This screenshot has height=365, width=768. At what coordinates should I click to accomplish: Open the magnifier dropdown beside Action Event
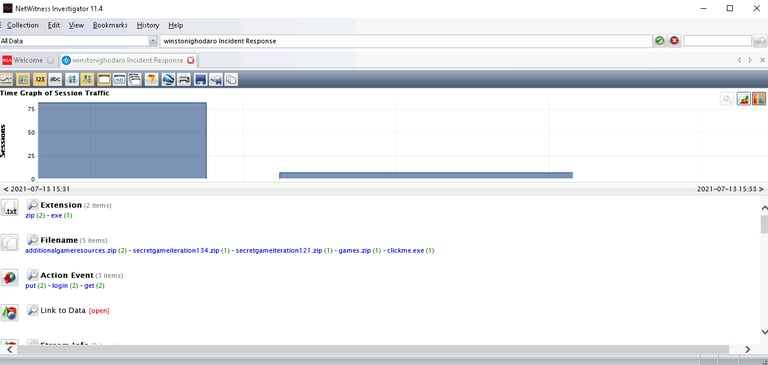click(32, 275)
